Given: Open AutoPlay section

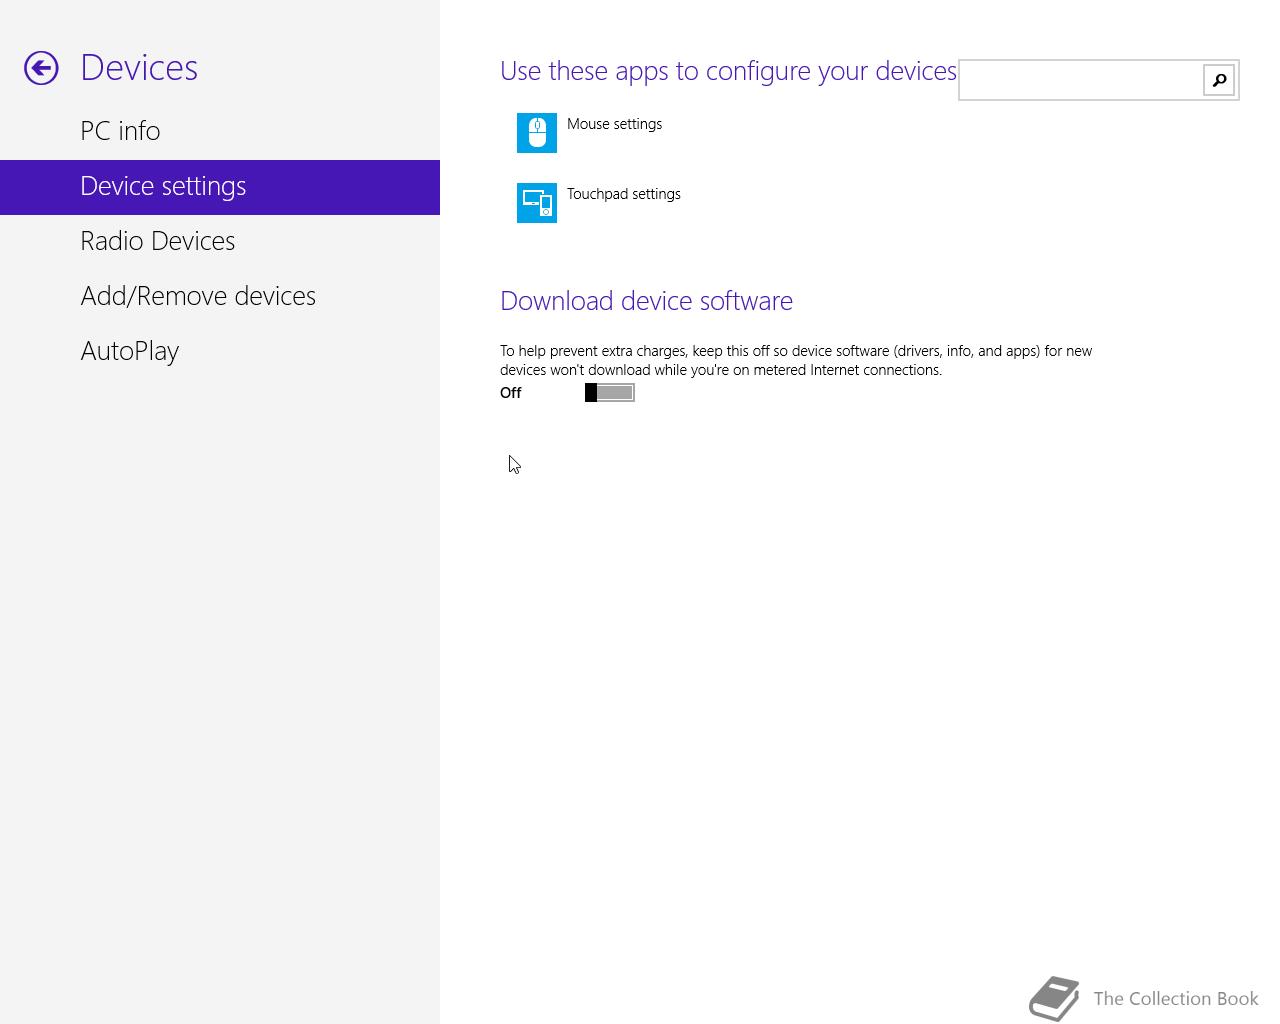Looking at the screenshot, I should coord(220,351).
